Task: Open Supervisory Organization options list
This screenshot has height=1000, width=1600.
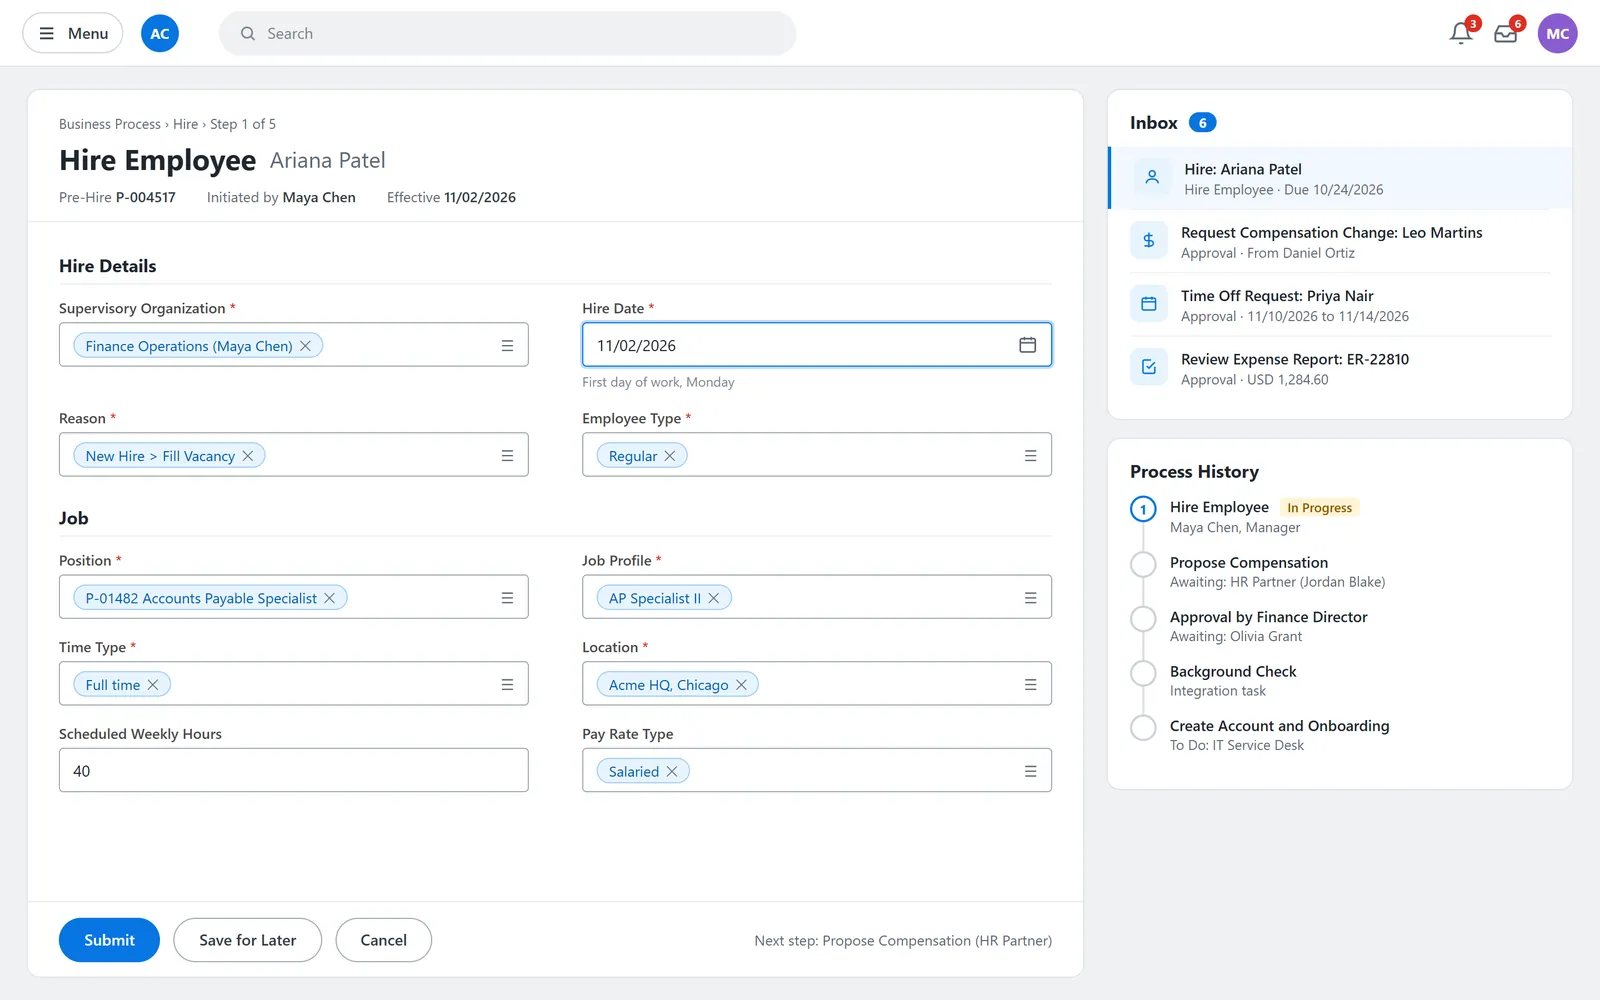Action: pyautogui.click(x=507, y=346)
